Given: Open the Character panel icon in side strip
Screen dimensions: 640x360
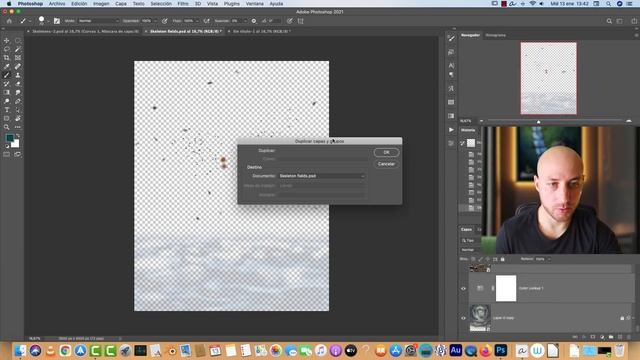Looking at the screenshot, I should 451,65.
